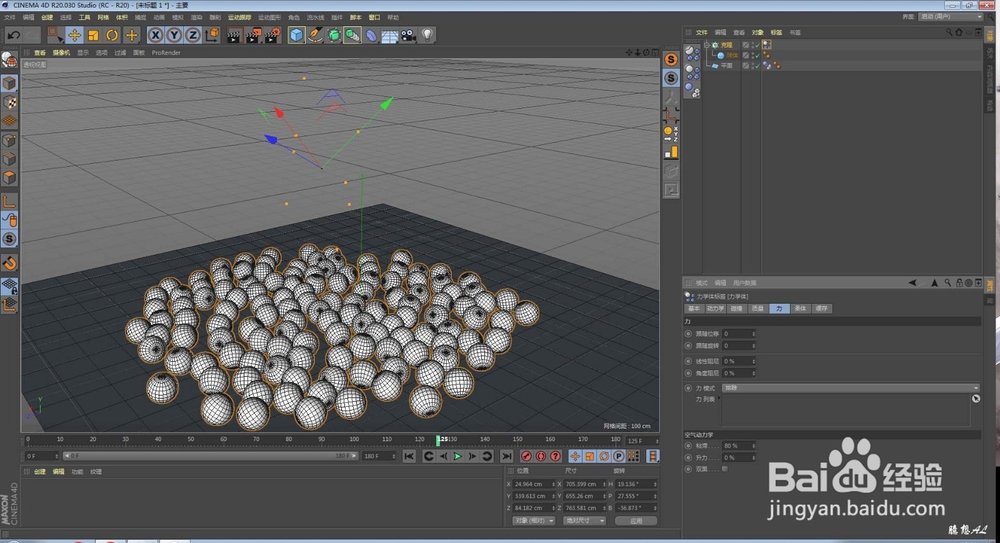
Task: Toggle X axis lock
Action: pyautogui.click(x=155, y=35)
